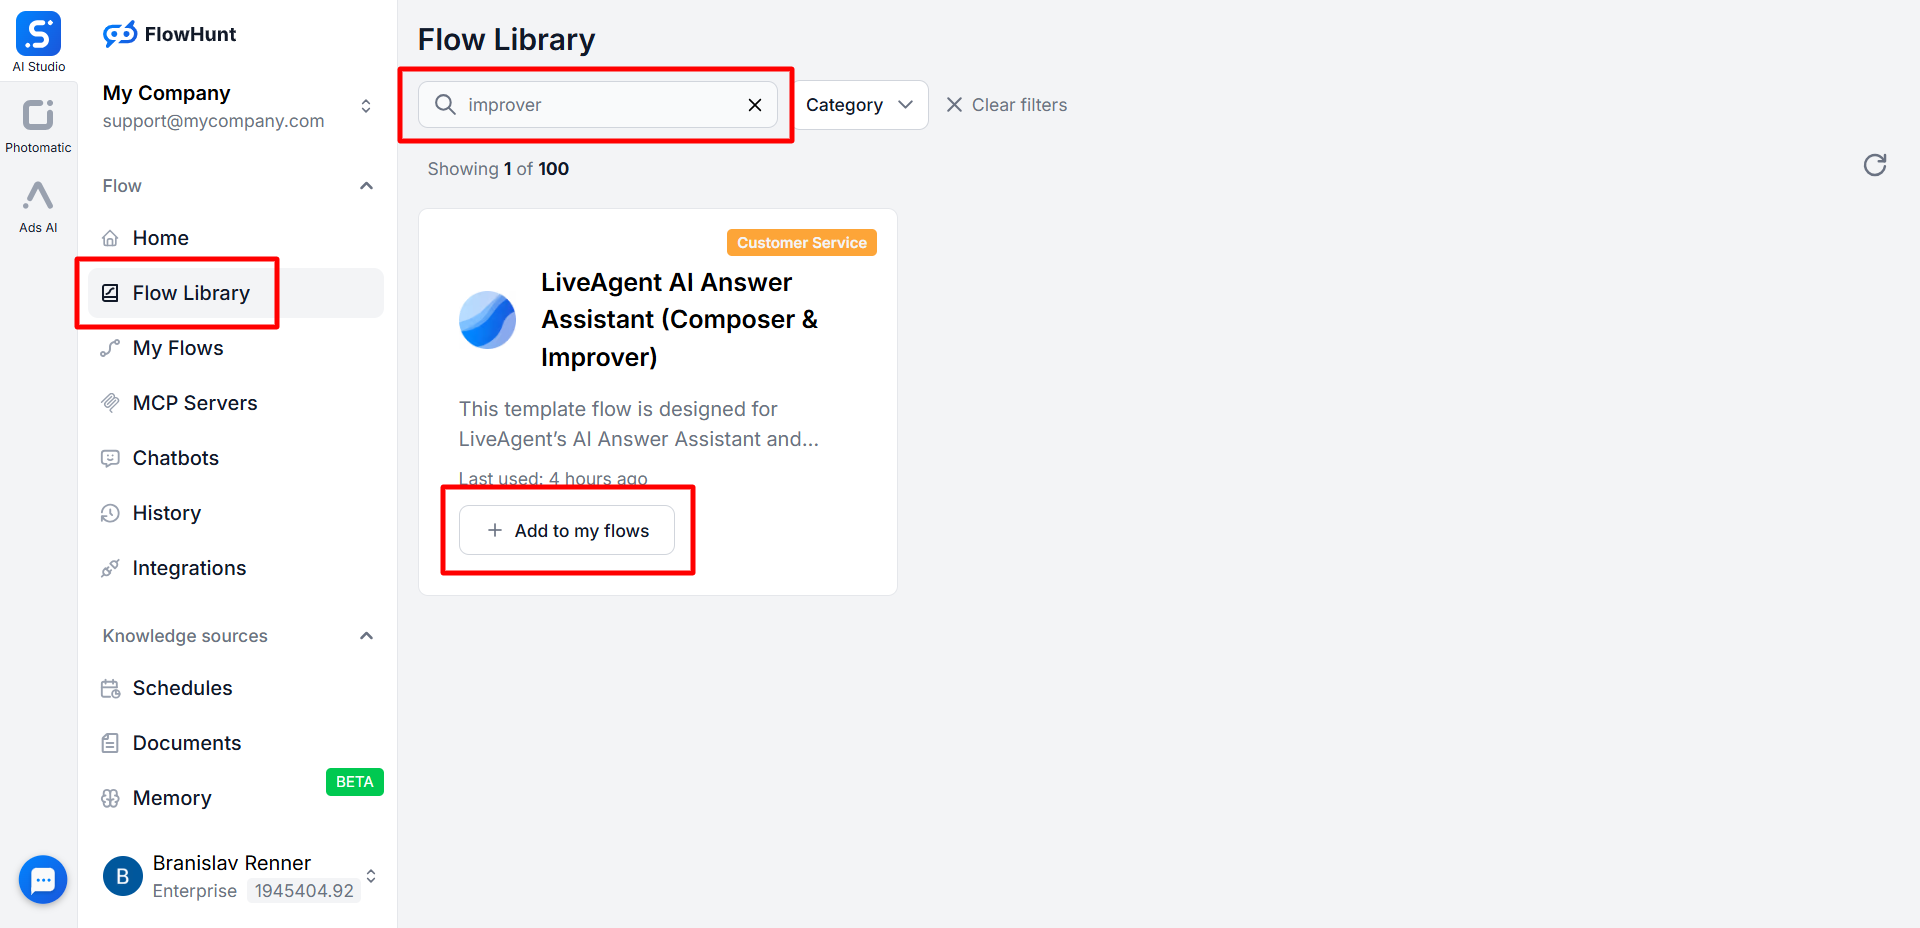Switch to the Home section
Image resolution: width=1920 pixels, height=928 pixels.
pyautogui.click(x=160, y=237)
